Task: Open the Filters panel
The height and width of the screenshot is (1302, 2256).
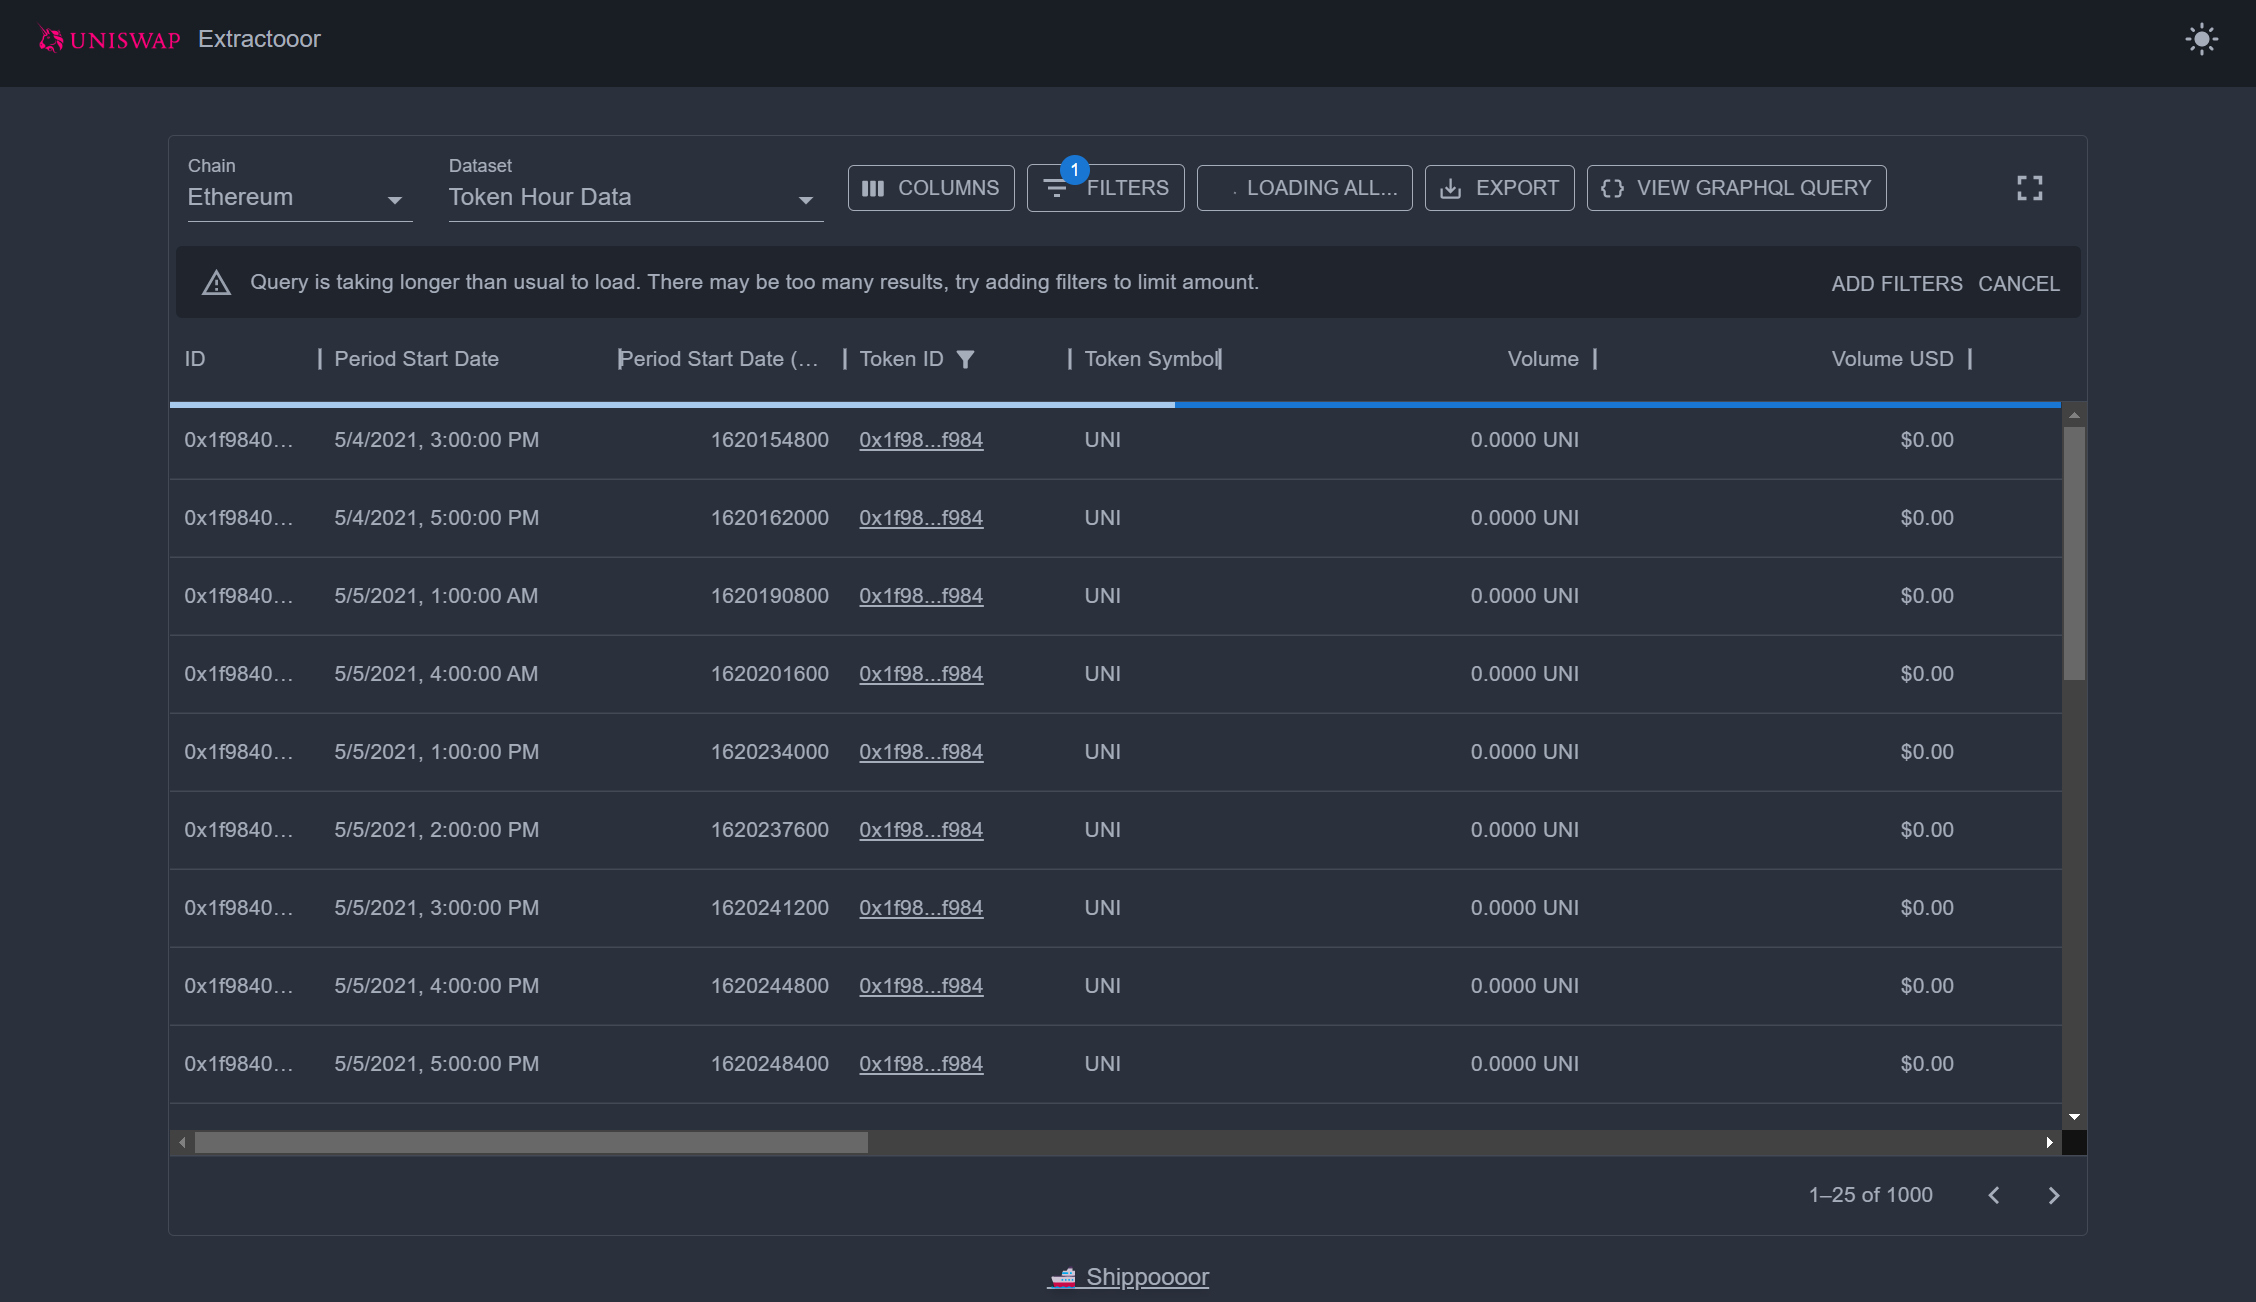Action: click(1106, 188)
